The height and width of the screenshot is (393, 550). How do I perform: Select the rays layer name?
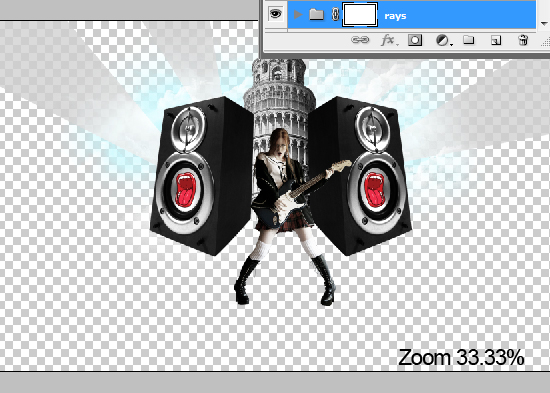pyautogui.click(x=395, y=16)
